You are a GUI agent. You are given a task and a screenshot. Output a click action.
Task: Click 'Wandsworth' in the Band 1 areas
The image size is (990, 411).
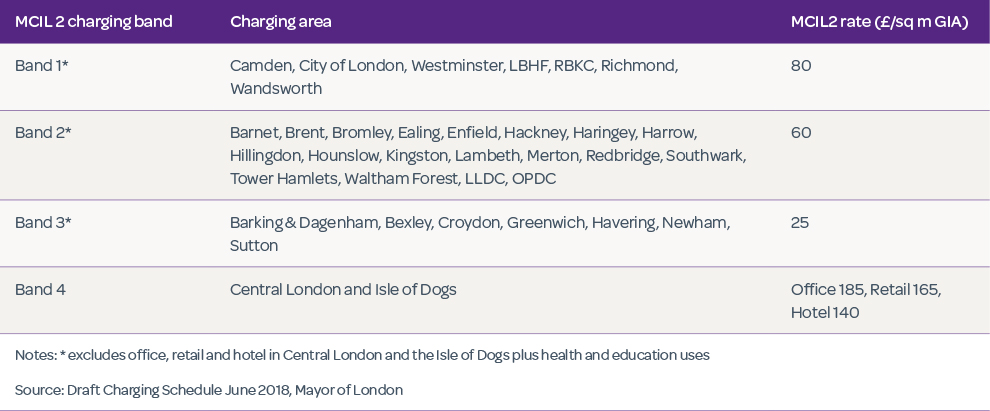click(x=276, y=89)
